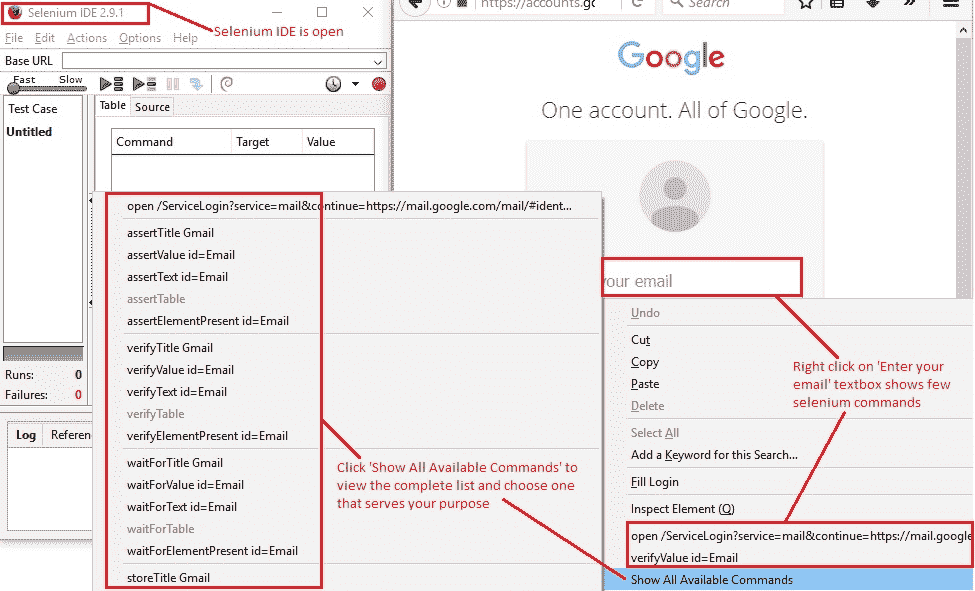This screenshot has width=975, height=591.
Task: Open the Options menu
Action: point(140,38)
